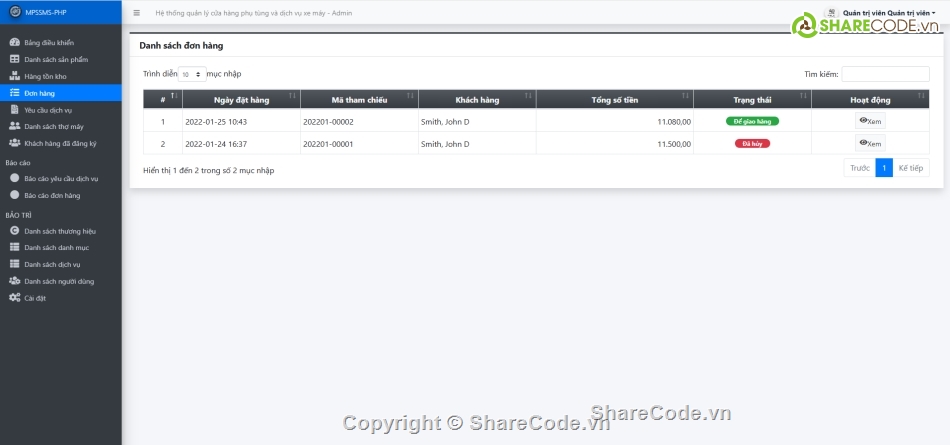Screen dimensions: 950x445
Task: Select Báo cáo đơn hàng menu item
Action: coord(52,195)
